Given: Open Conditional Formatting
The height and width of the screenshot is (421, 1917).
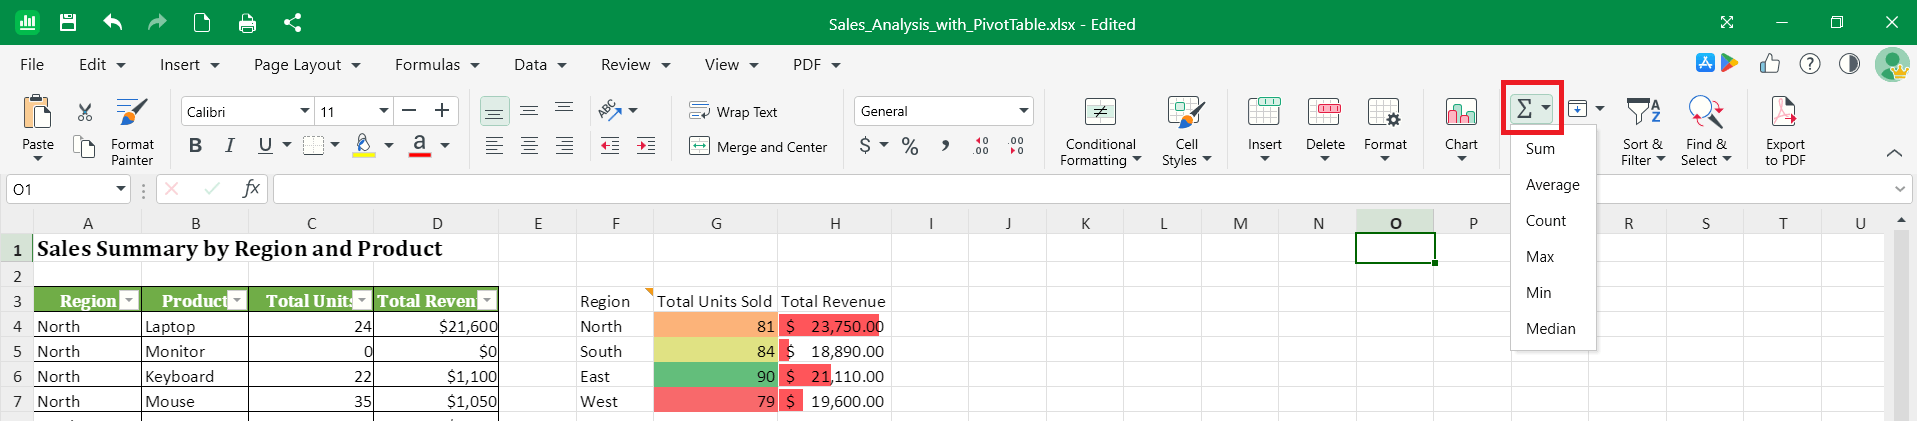Looking at the screenshot, I should [x=1100, y=132].
